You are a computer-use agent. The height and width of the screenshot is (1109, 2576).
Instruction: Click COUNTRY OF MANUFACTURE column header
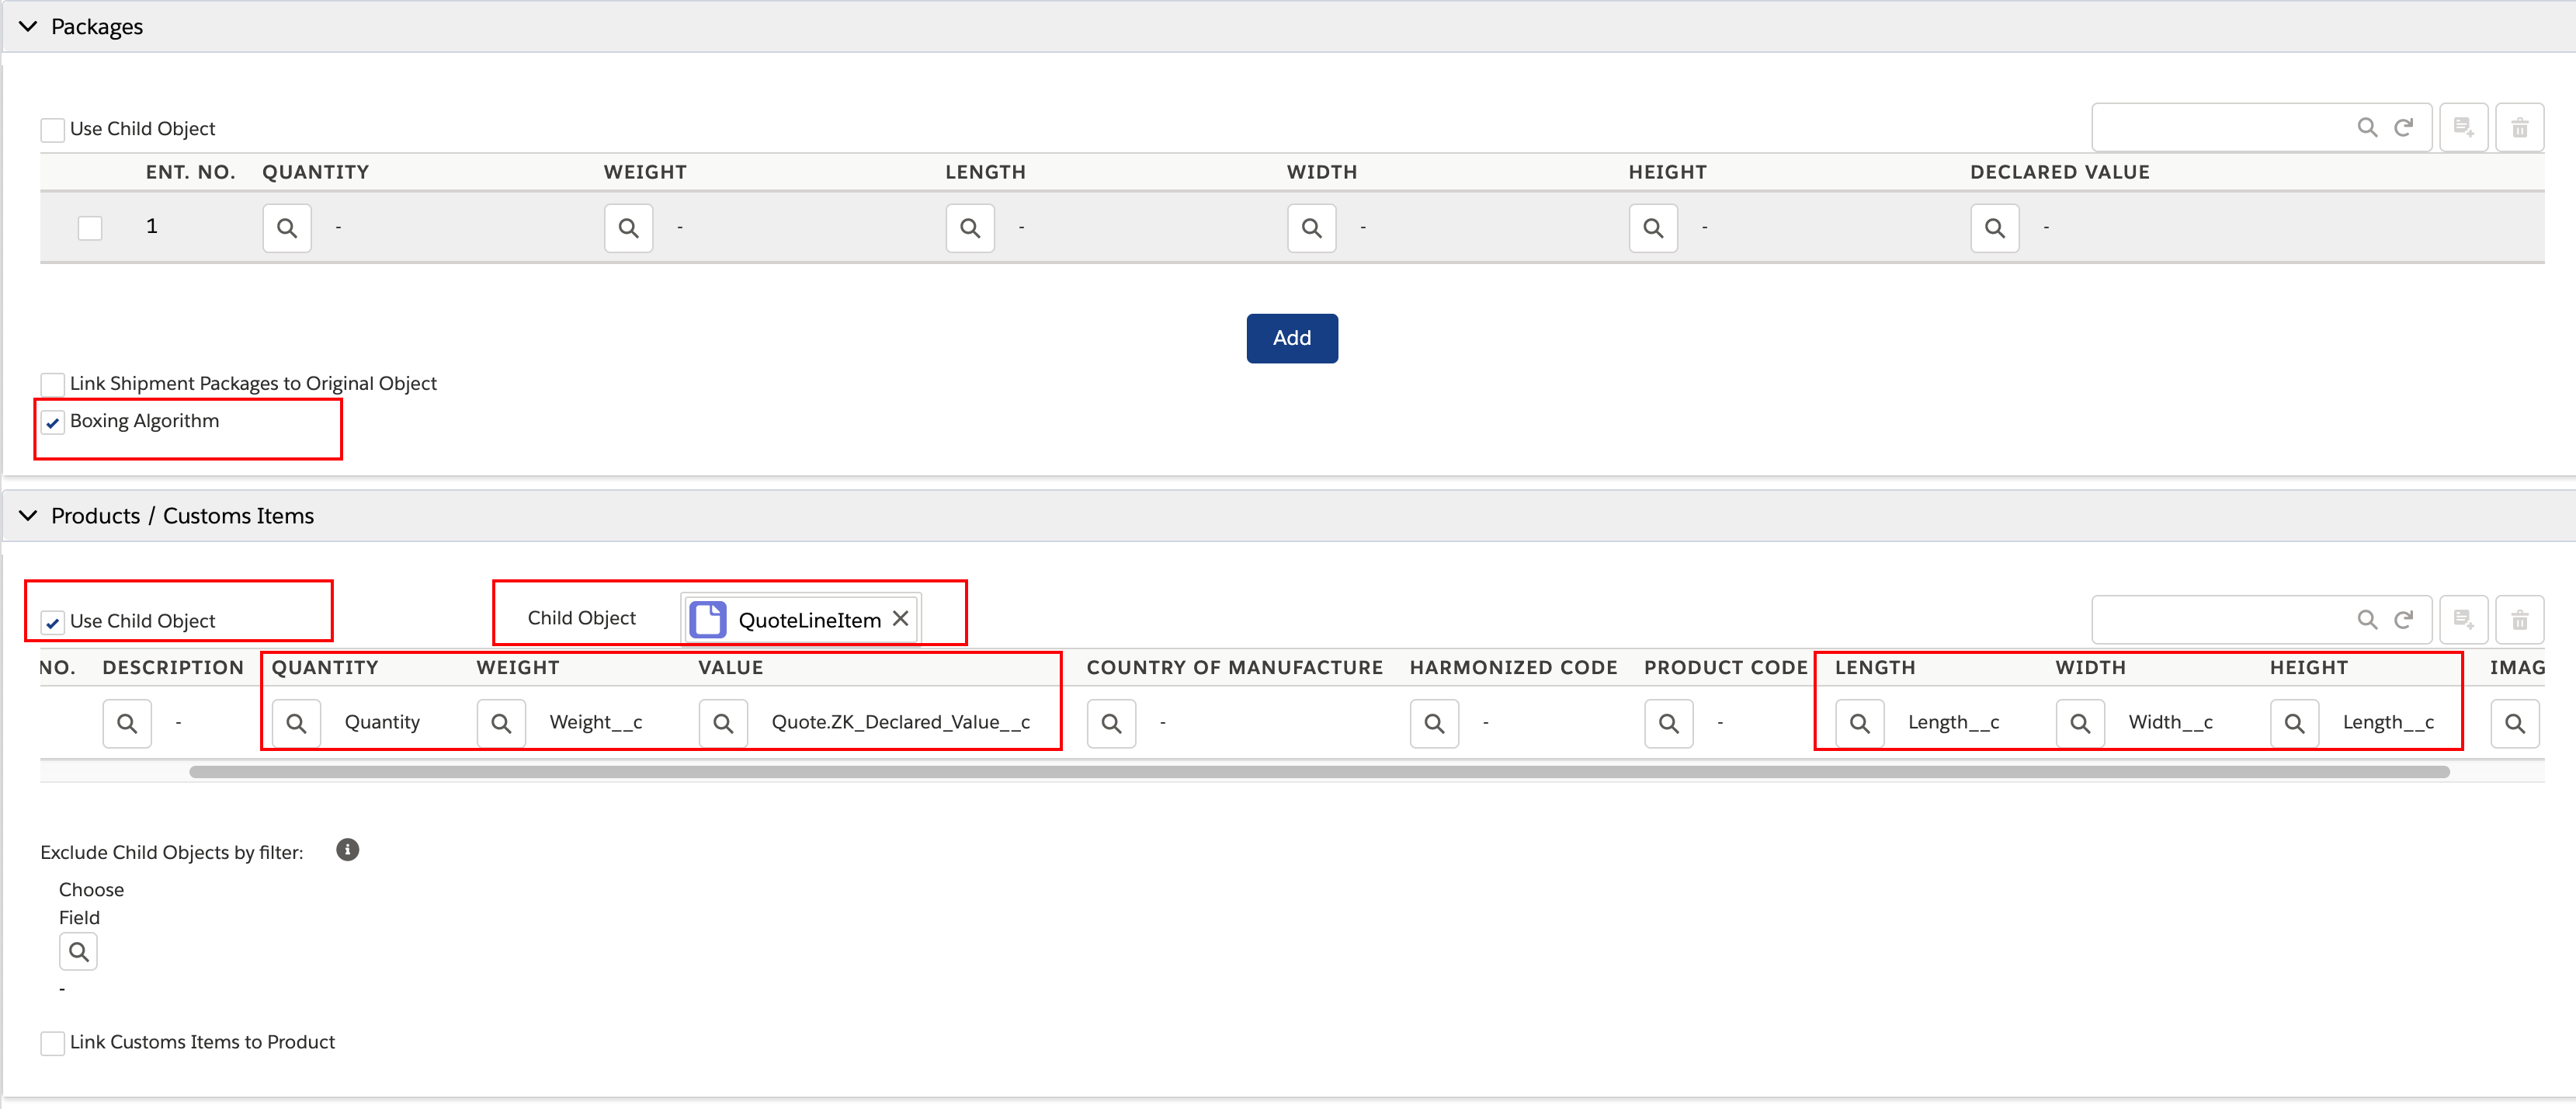[x=1234, y=667]
